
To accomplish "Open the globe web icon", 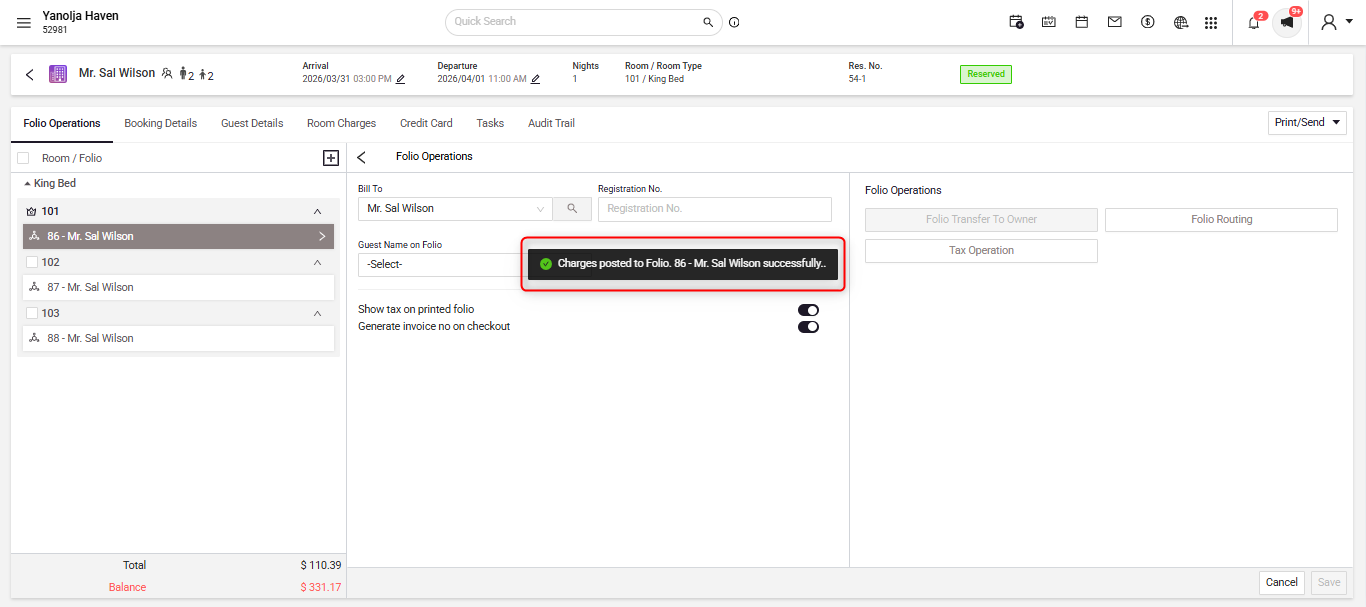I will [1181, 22].
